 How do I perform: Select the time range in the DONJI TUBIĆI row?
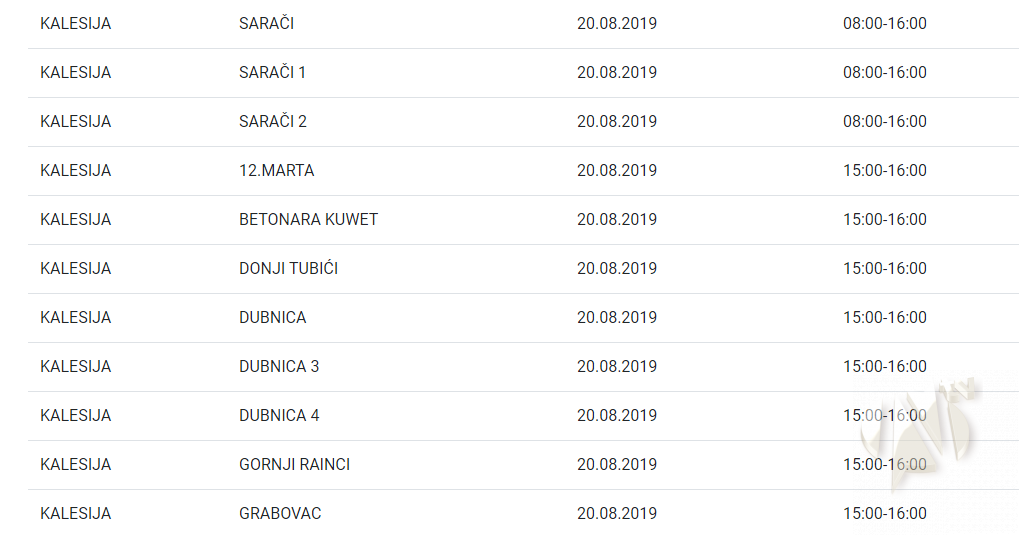tap(884, 269)
